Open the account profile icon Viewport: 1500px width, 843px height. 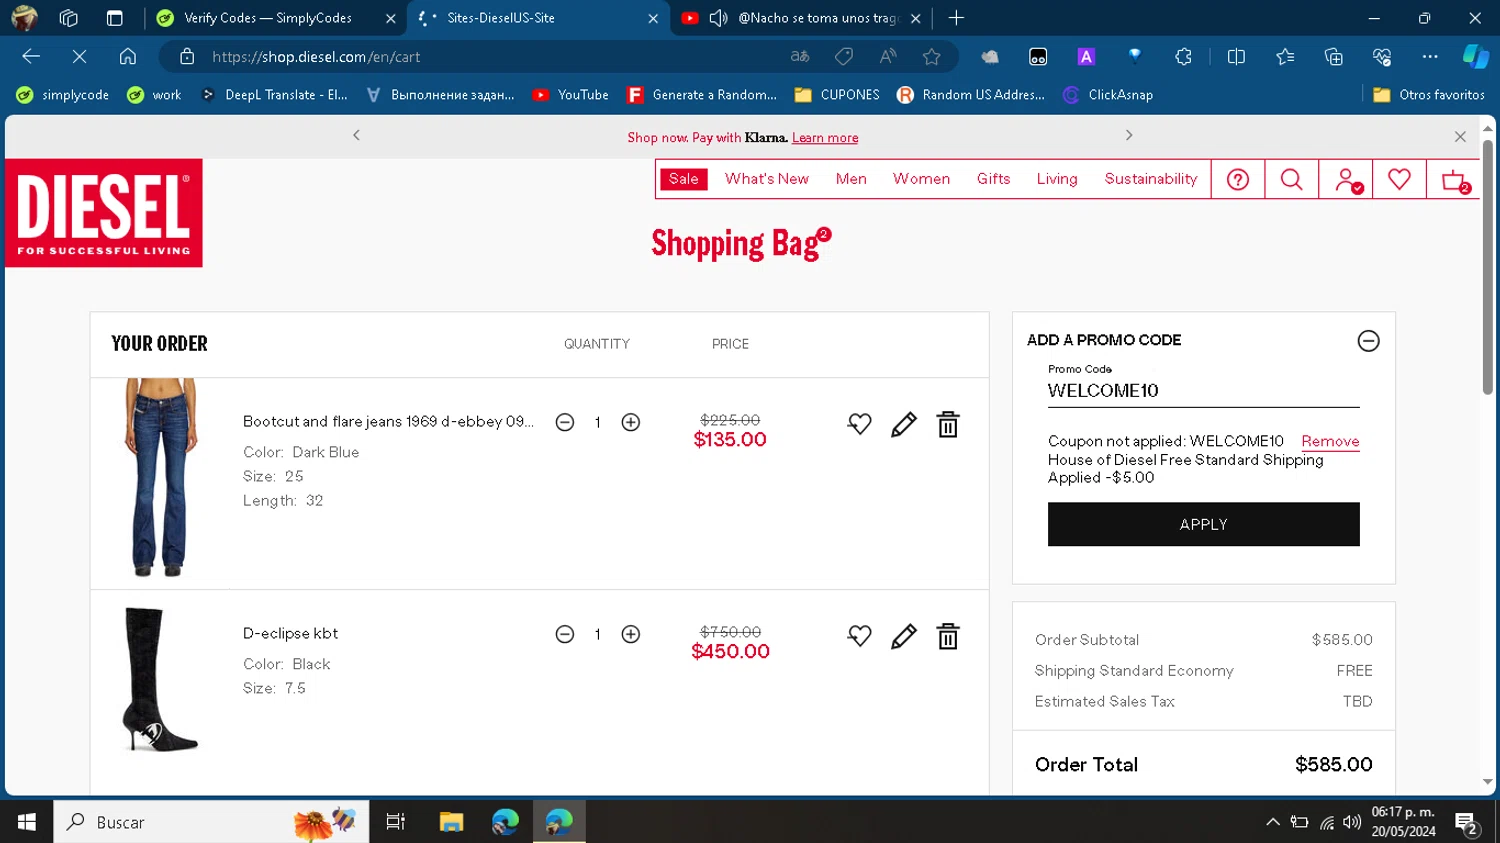(1346, 180)
